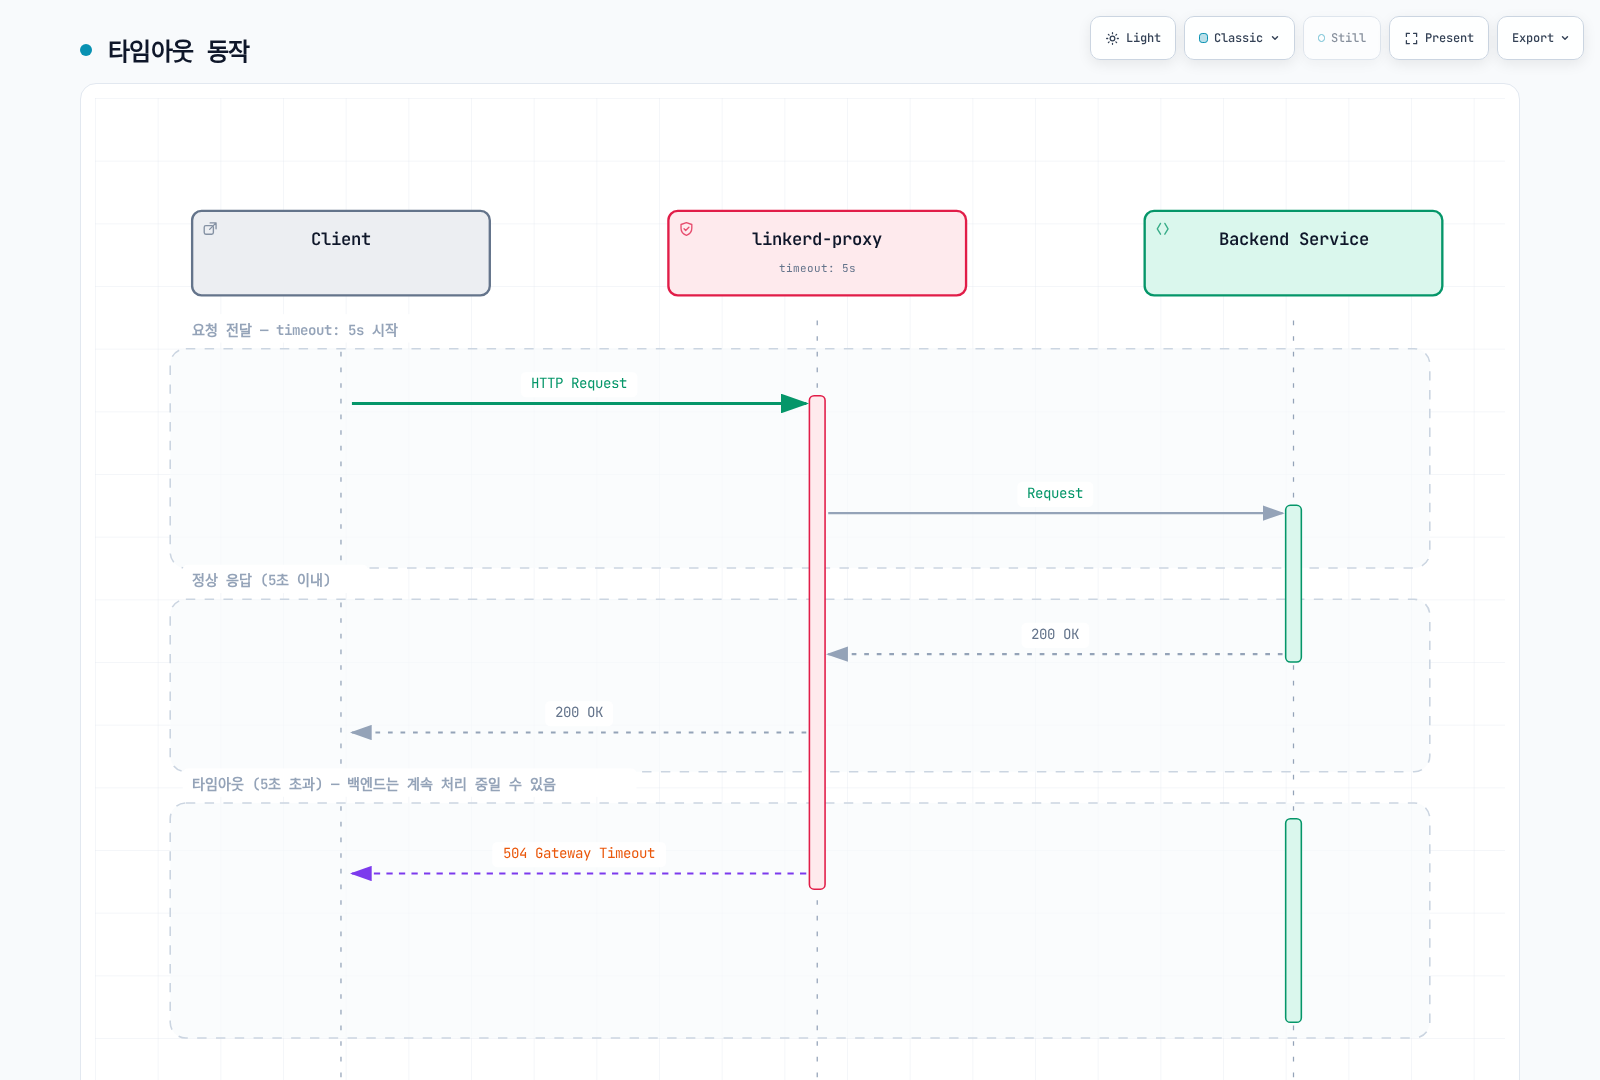Viewport: 1600px width, 1080px height.
Task: Click the linkerd-proxy participant box
Action: (x=817, y=253)
